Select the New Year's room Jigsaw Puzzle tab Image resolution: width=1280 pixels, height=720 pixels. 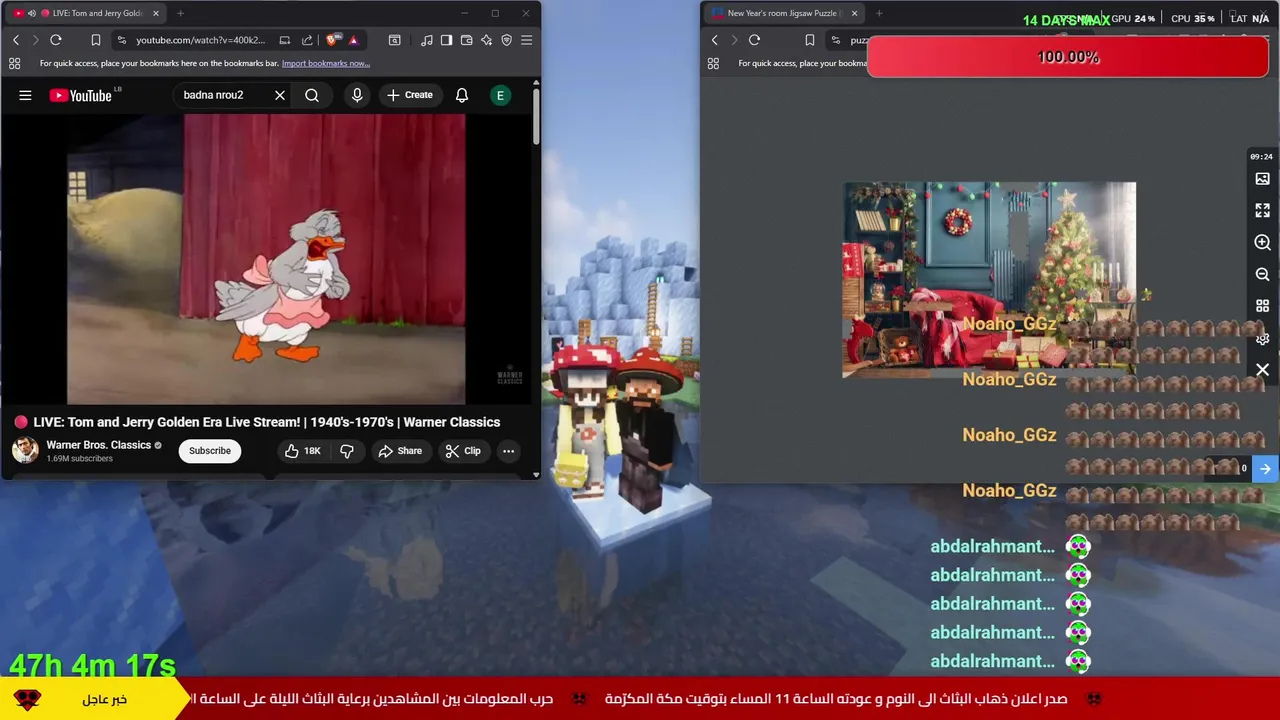click(783, 13)
